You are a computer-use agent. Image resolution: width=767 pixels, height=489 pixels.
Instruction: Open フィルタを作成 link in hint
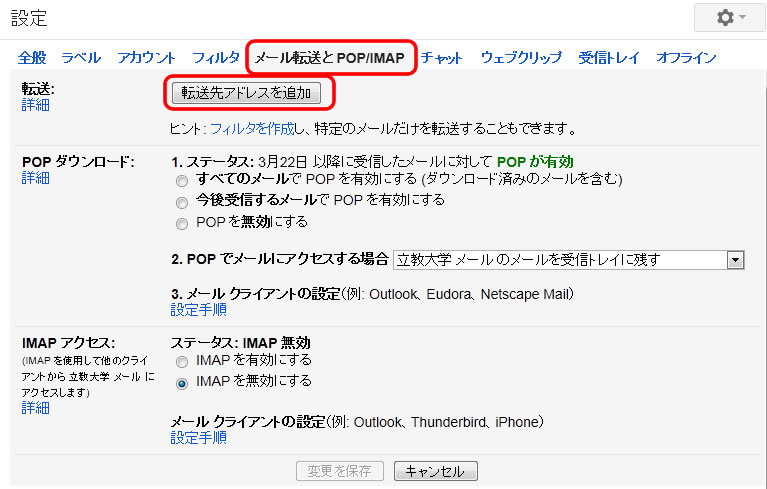[x=252, y=129]
